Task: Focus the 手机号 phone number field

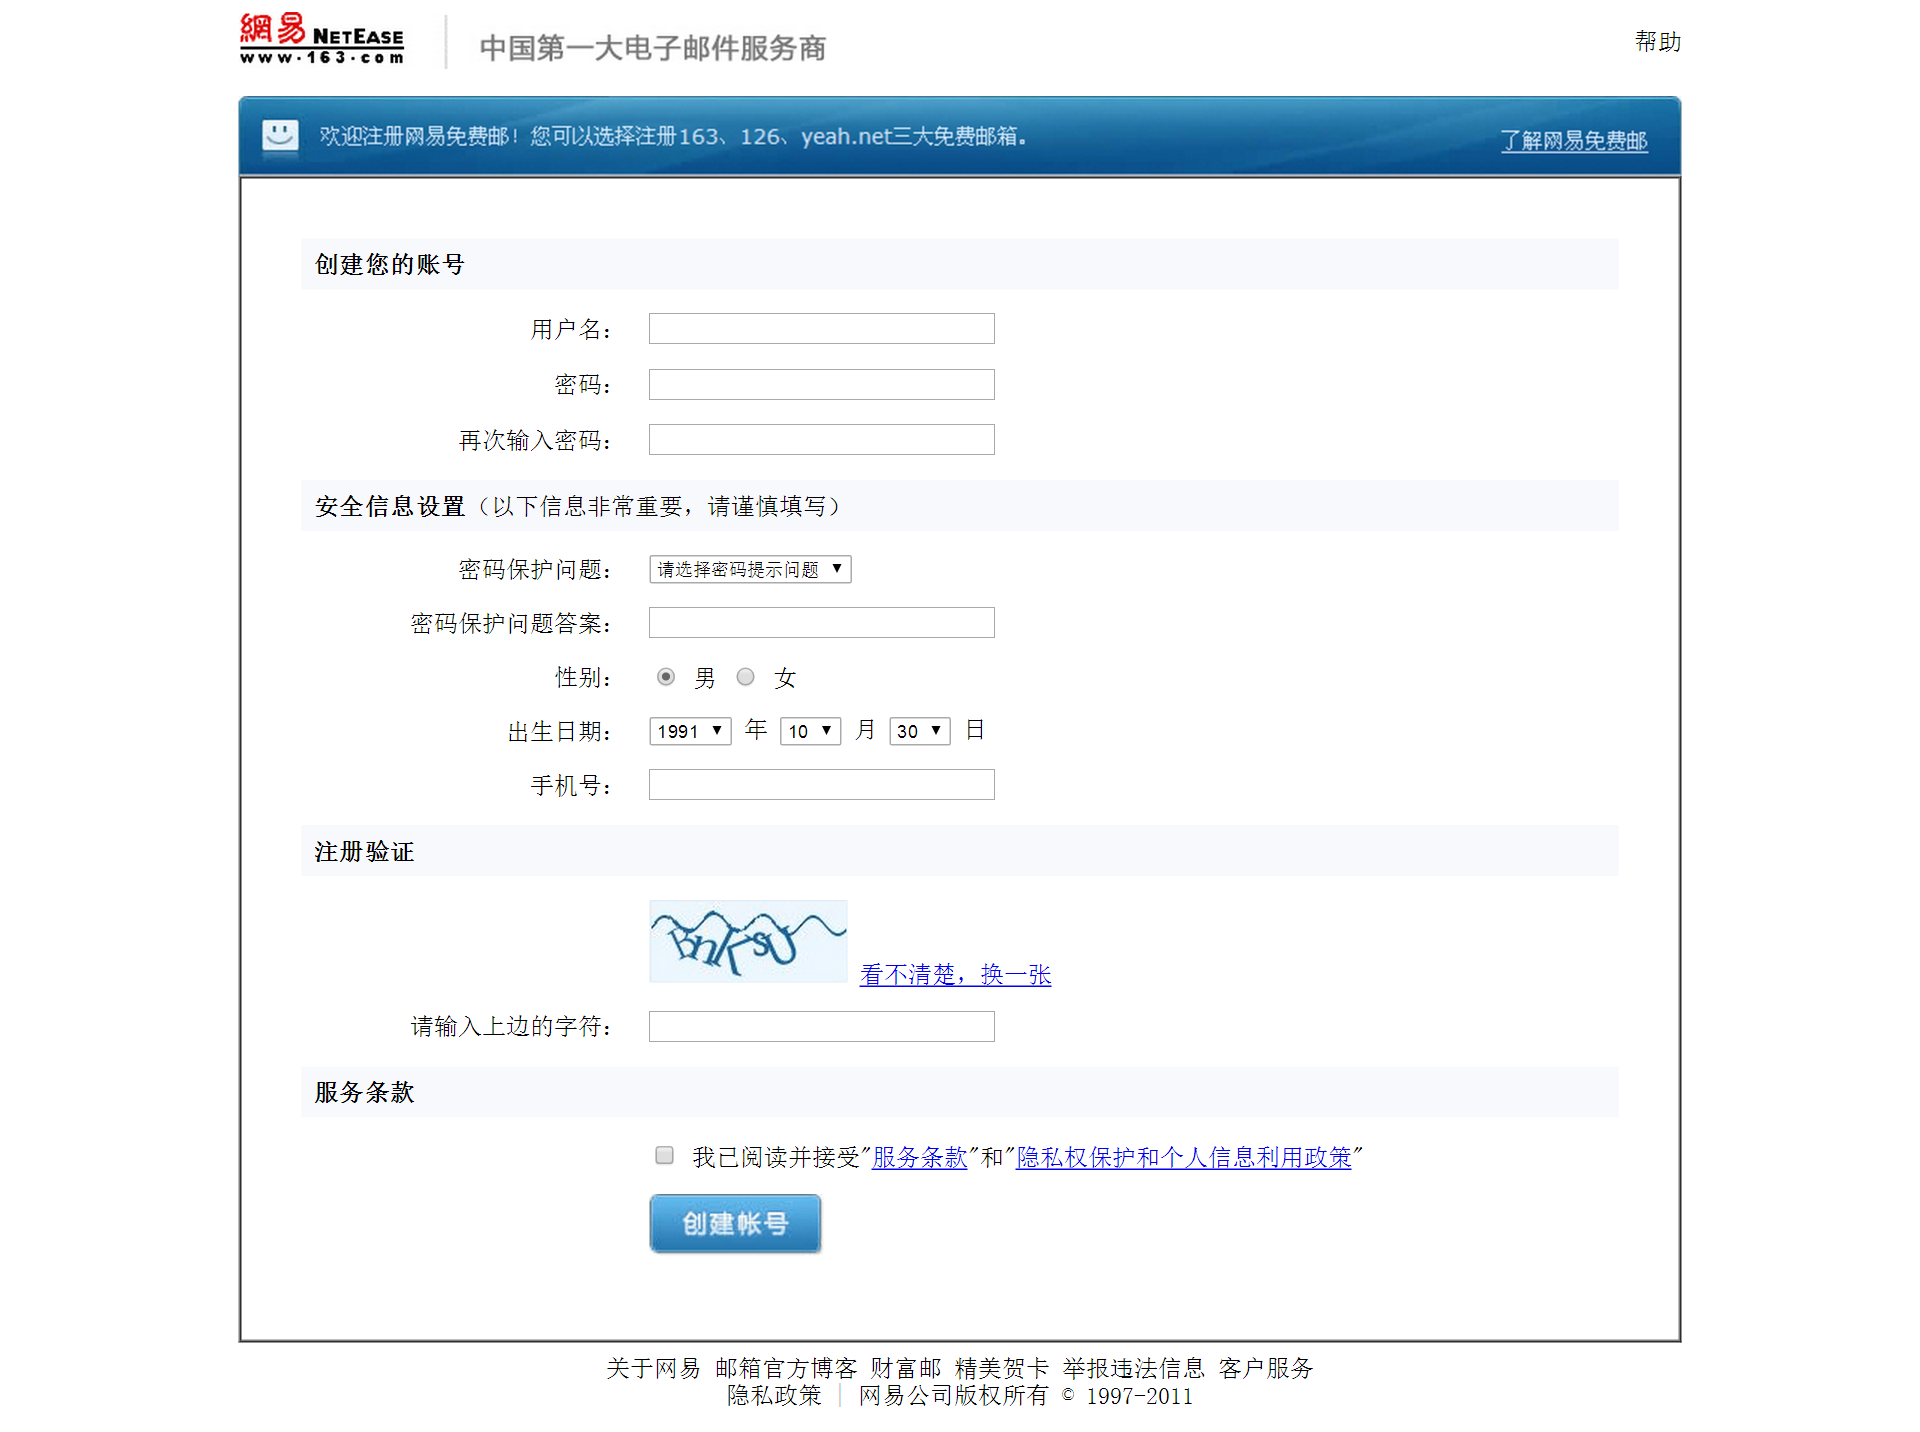Action: click(821, 785)
